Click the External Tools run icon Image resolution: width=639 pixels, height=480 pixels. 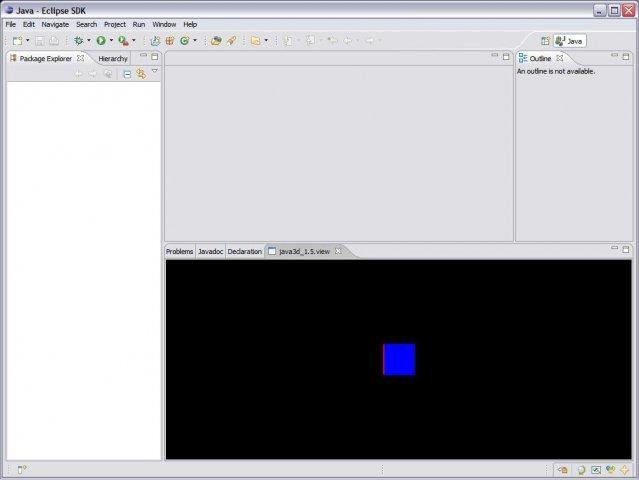[123, 41]
